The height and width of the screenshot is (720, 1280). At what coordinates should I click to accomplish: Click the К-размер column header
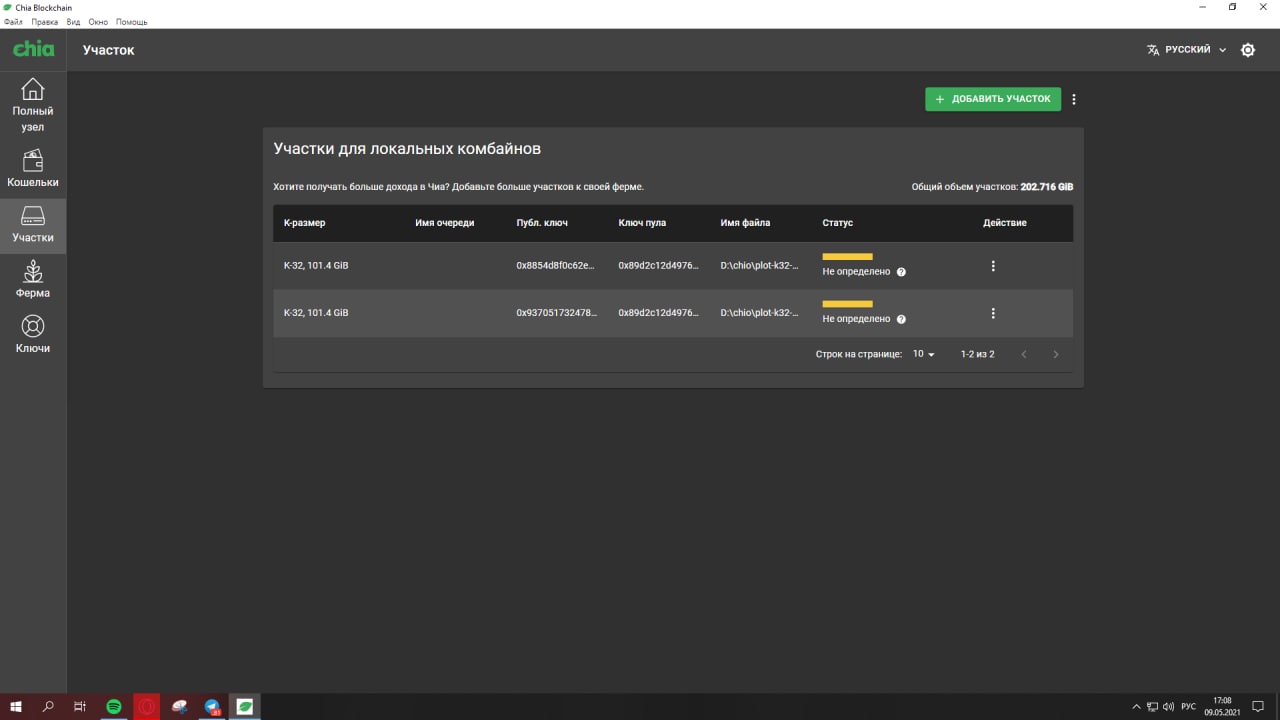pyautogui.click(x=305, y=223)
